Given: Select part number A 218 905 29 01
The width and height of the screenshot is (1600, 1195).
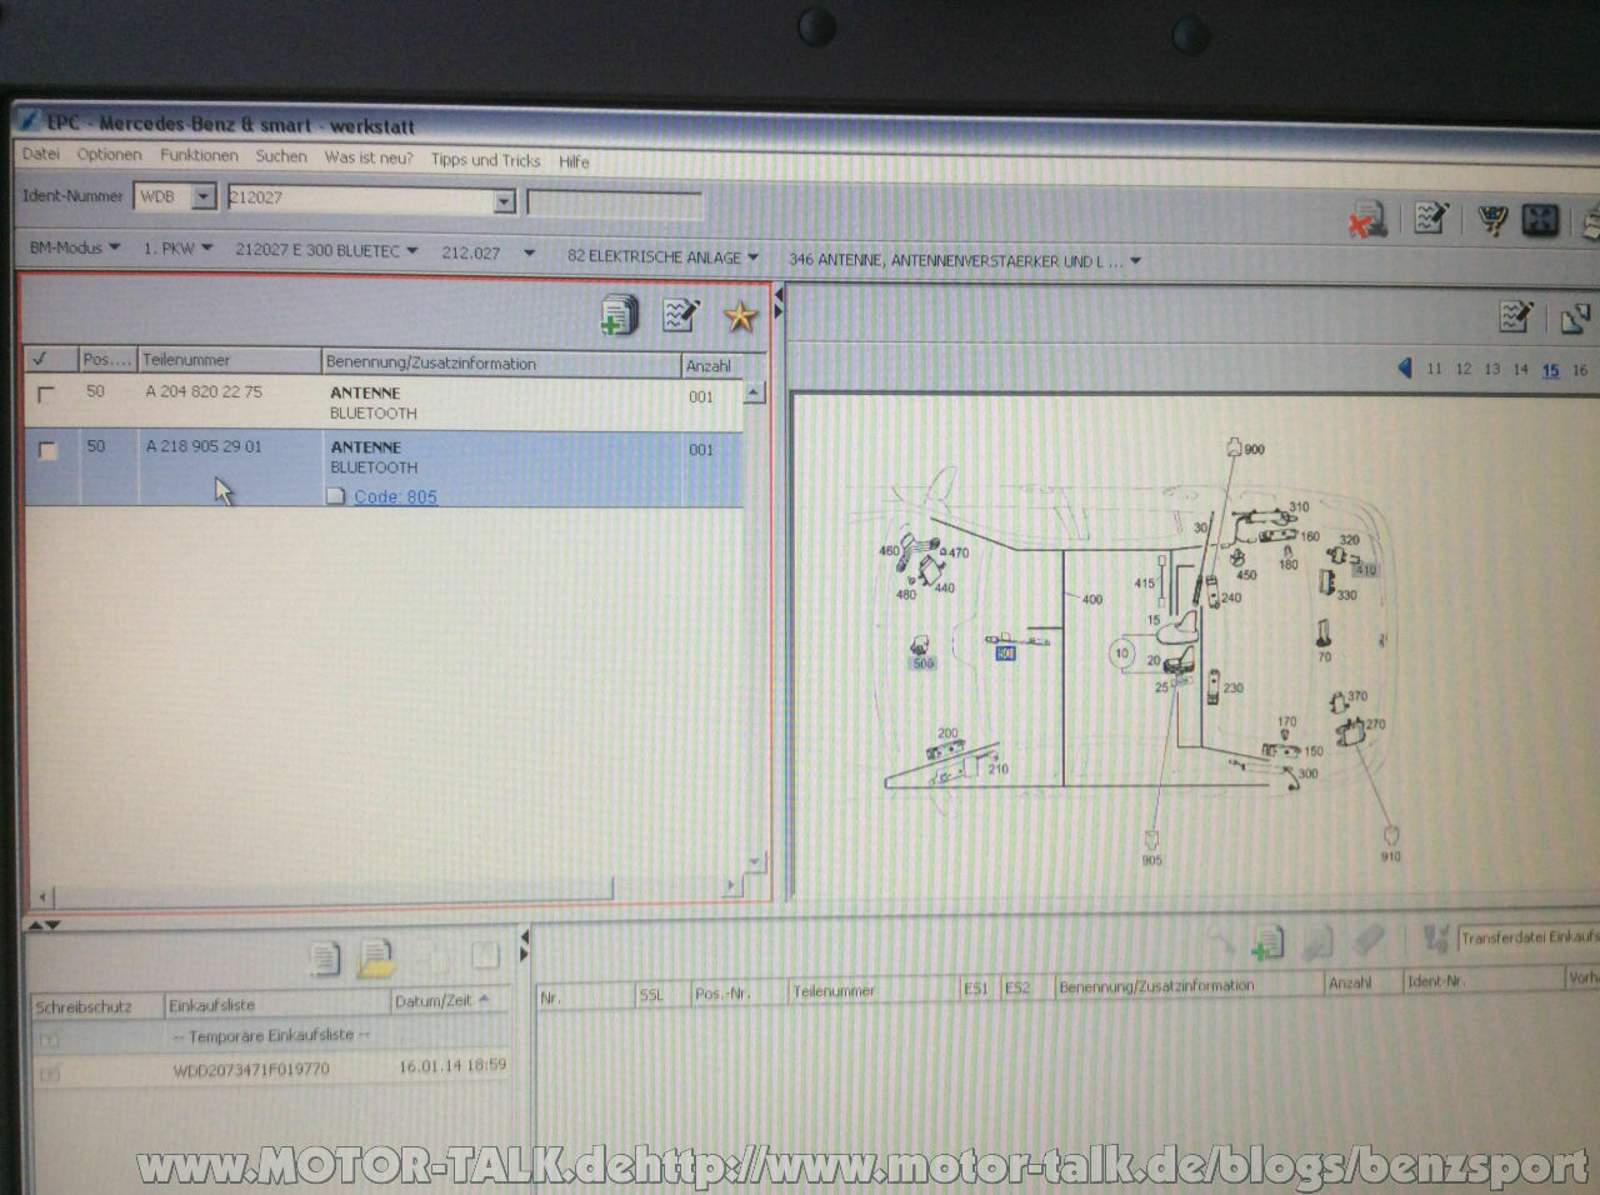Looking at the screenshot, I should point(204,446).
